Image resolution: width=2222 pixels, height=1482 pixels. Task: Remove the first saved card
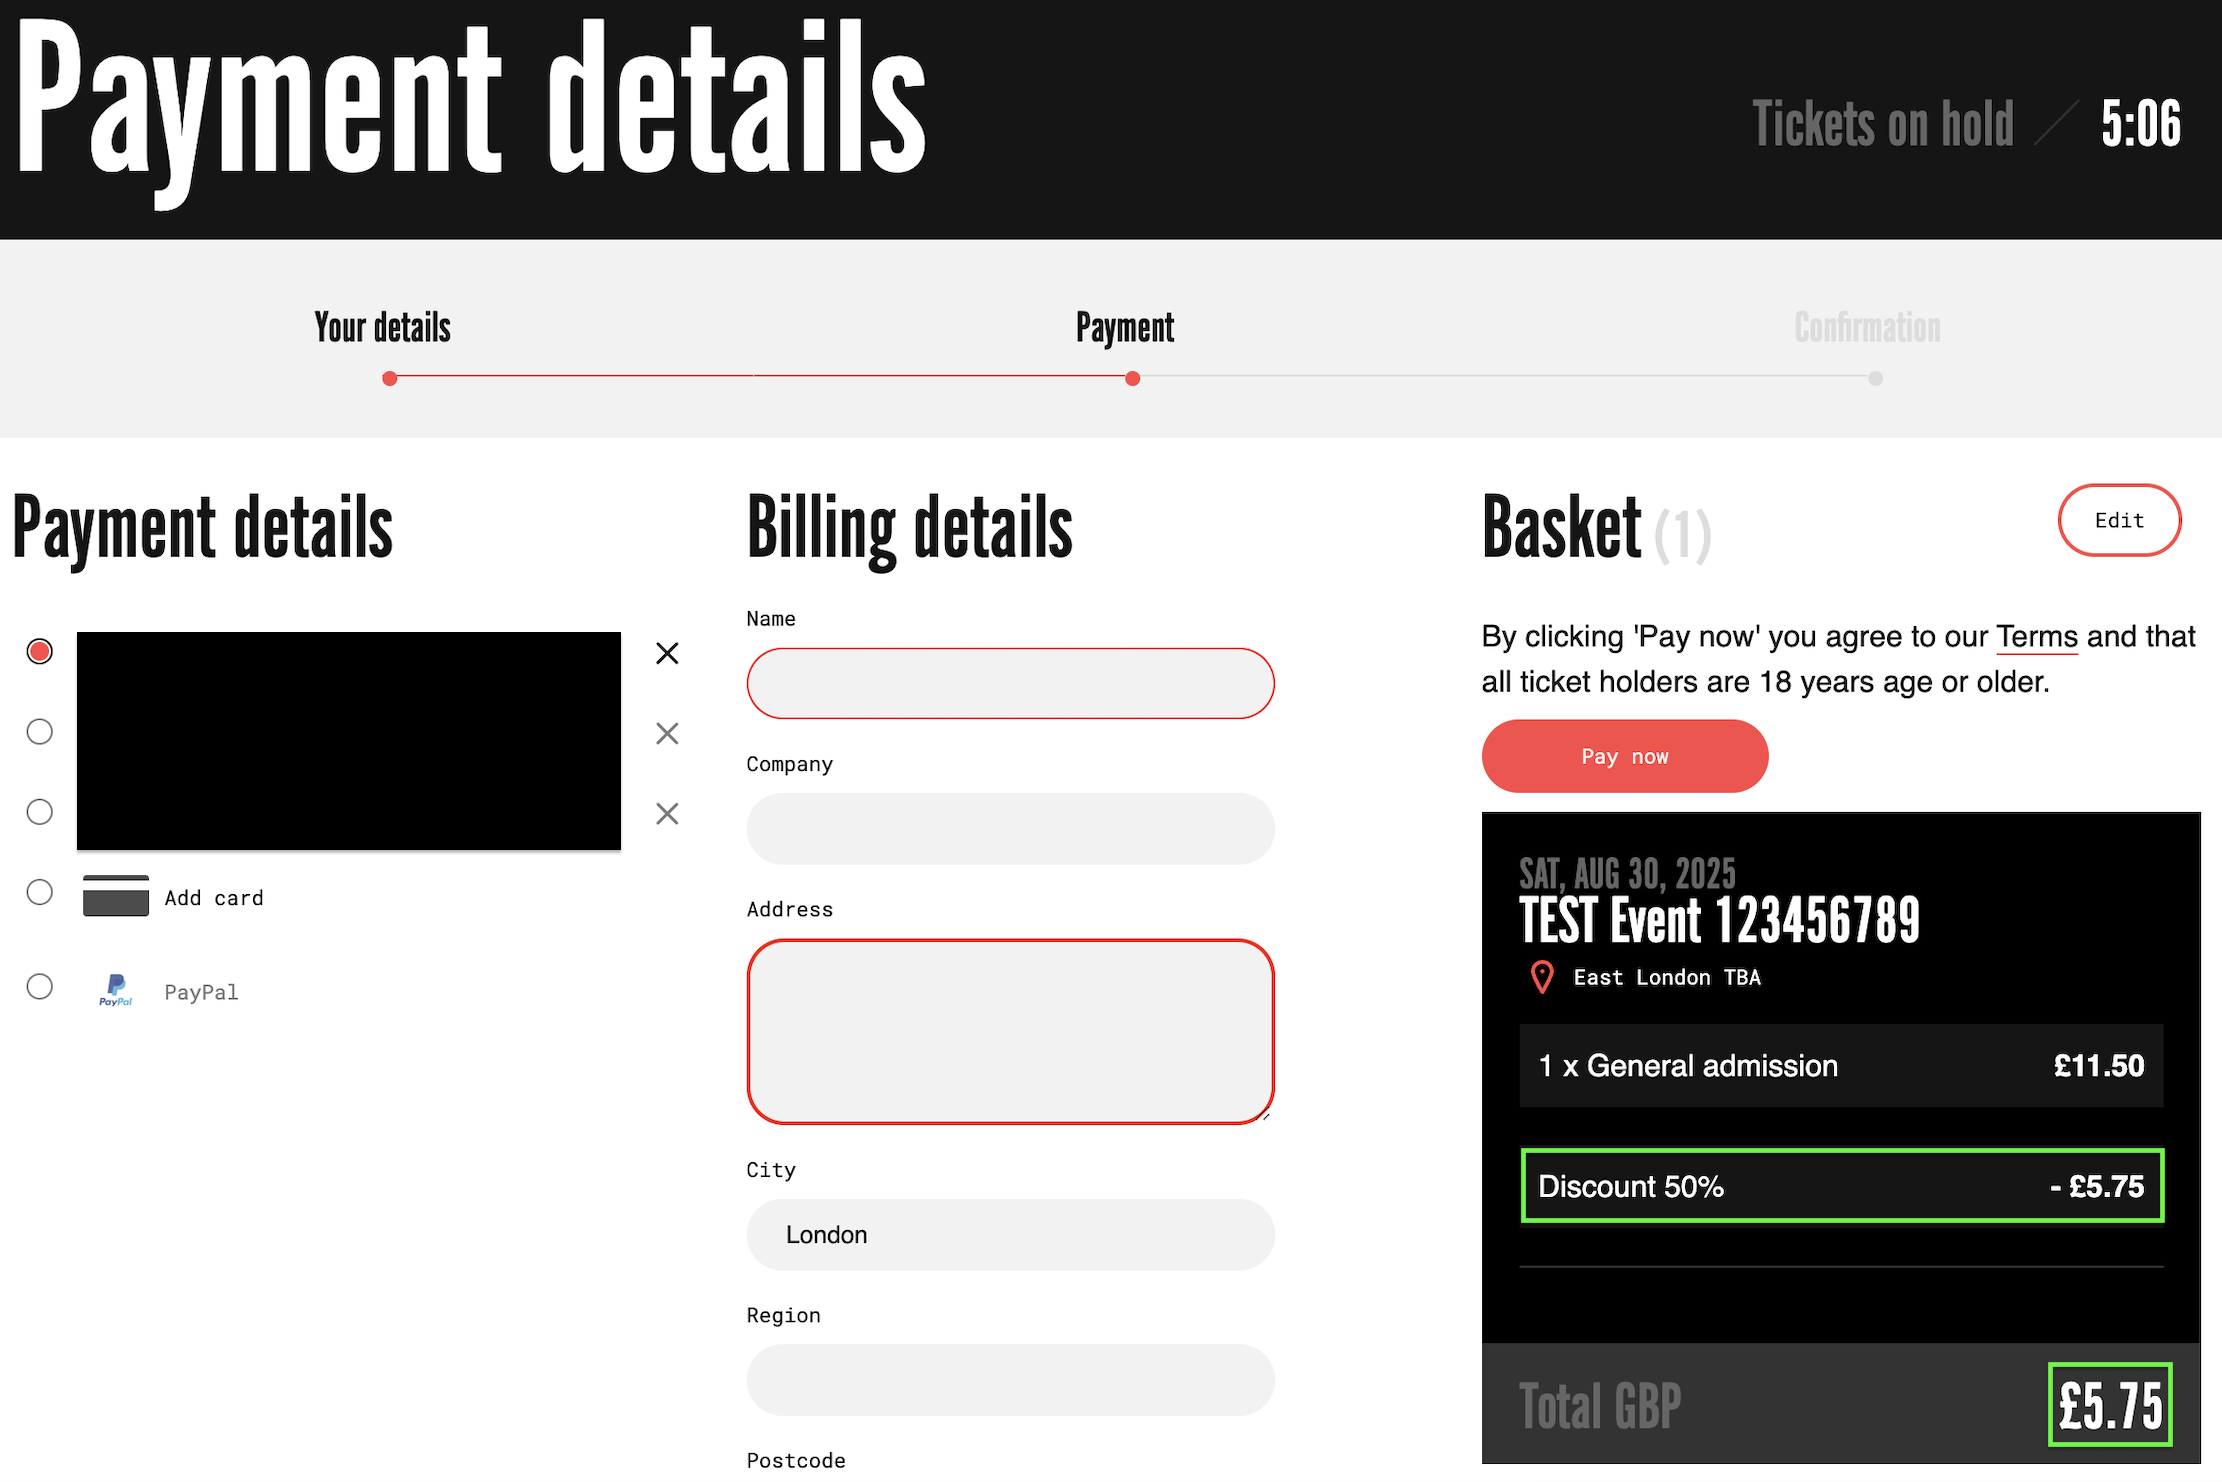[x=667, y=653]
